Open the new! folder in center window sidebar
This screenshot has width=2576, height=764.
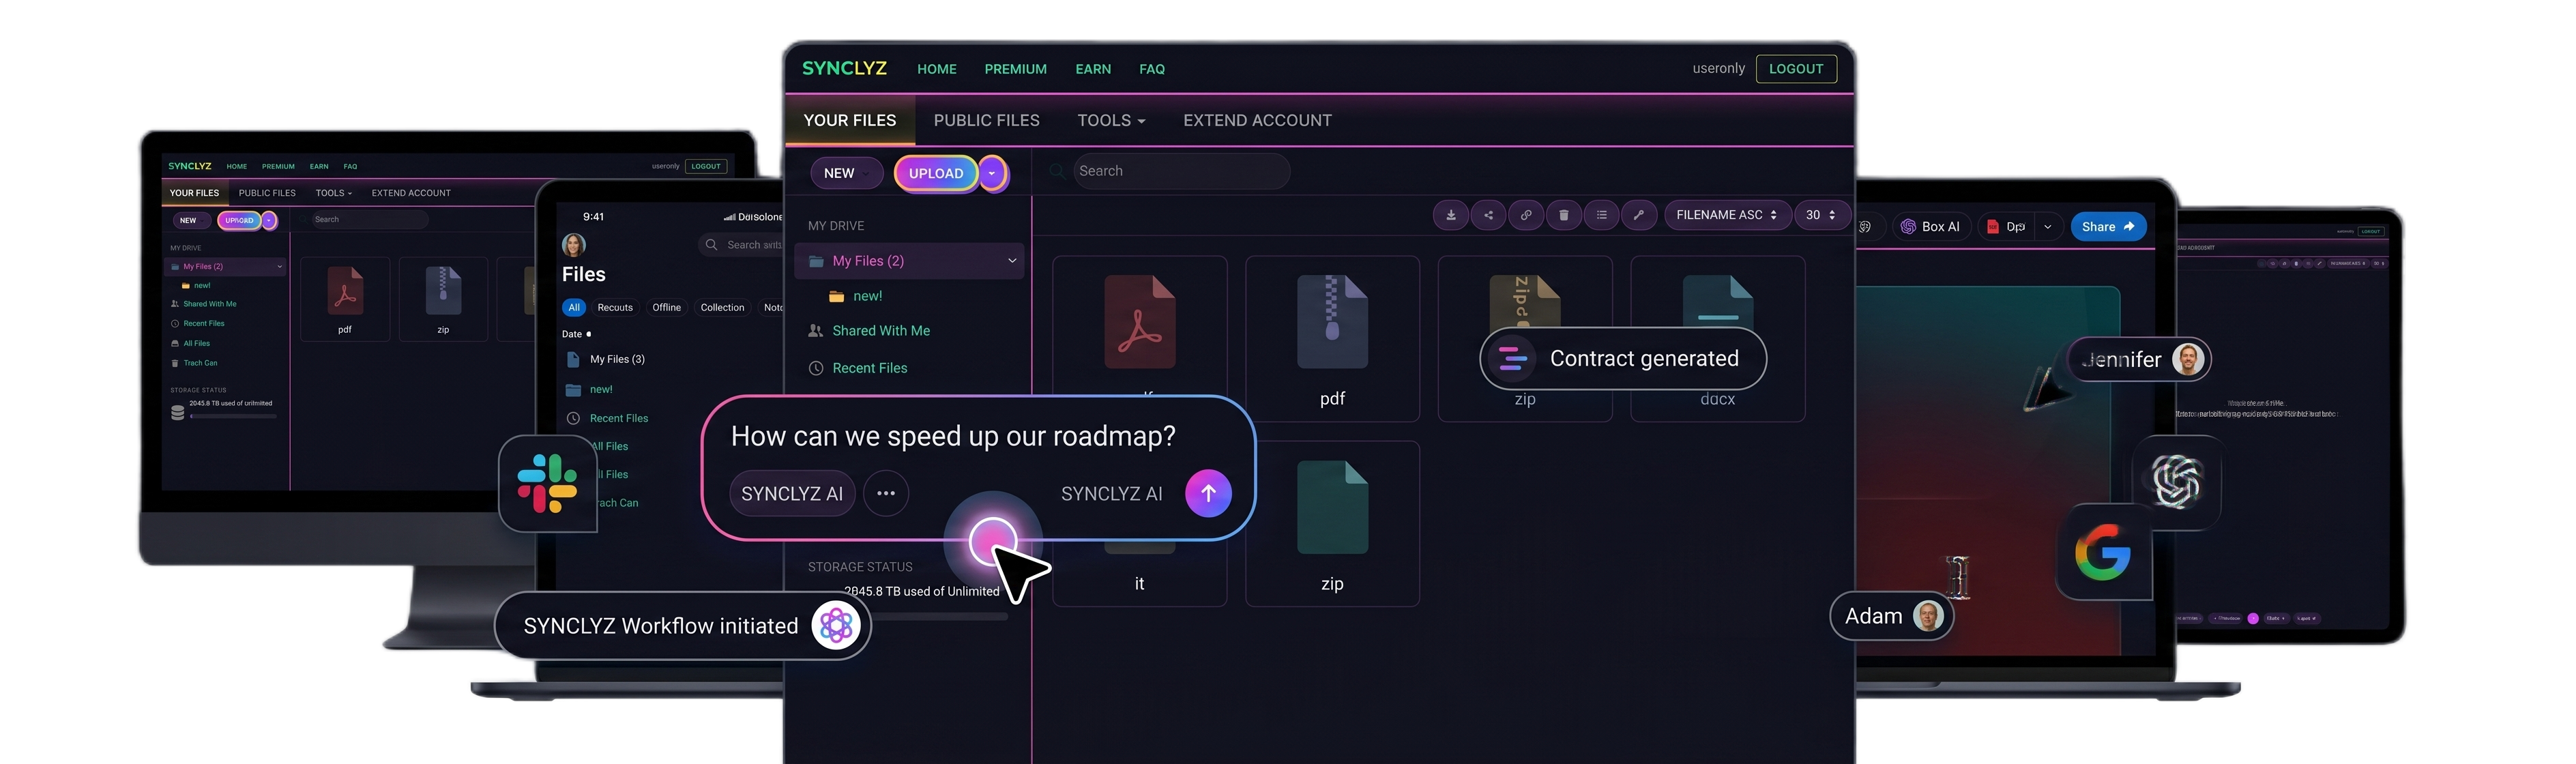pos(867,296)
